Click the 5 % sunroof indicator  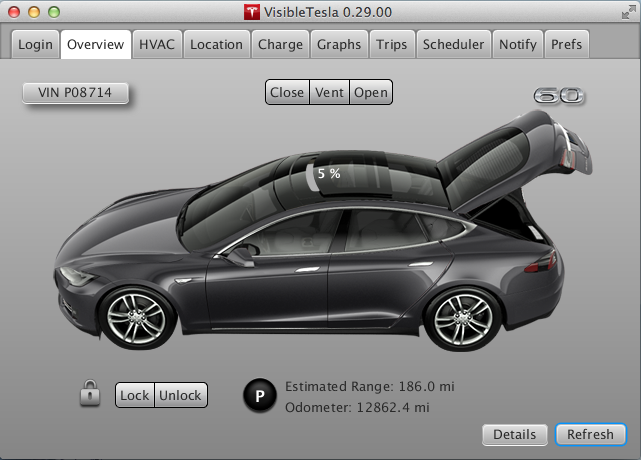[x=329, y=173]
